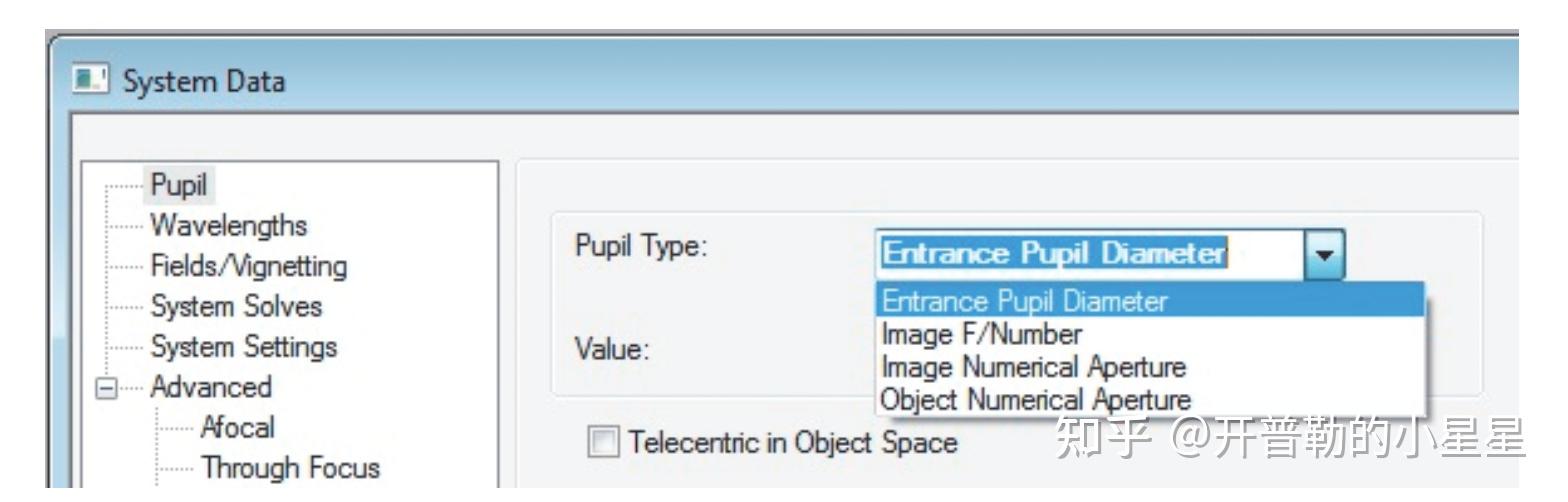The width and height of the screenshot is (1568, 502).
Task: Open Wavelengths settings in the tree
Action: point(229,223)
